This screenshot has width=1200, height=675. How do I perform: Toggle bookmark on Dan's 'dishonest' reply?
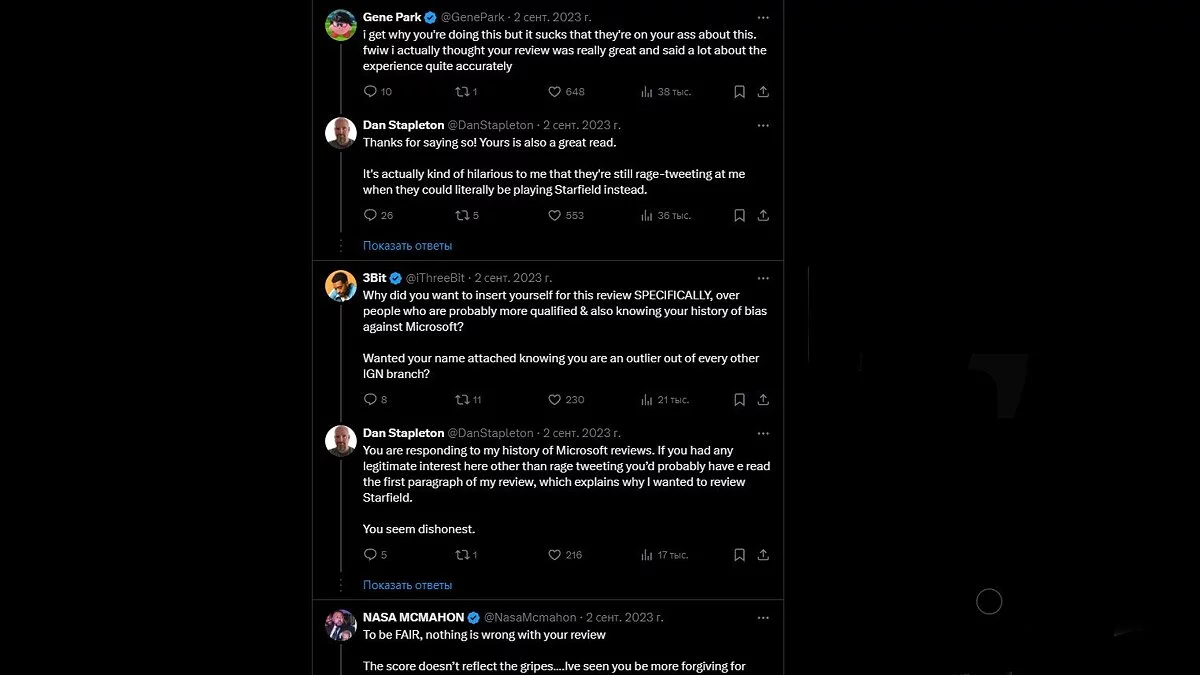pos(739,555)
